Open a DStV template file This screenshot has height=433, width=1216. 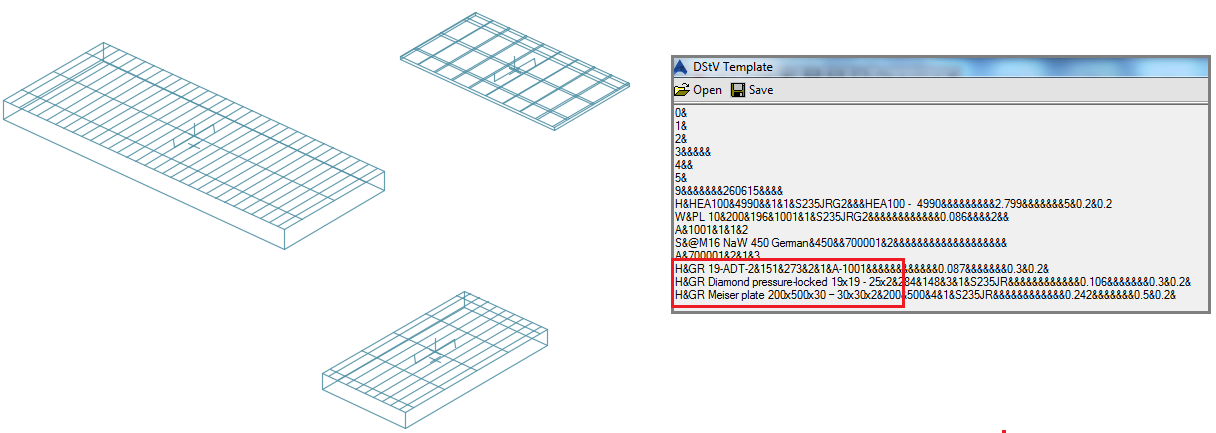pyautogui.click(x=698, y=90)
